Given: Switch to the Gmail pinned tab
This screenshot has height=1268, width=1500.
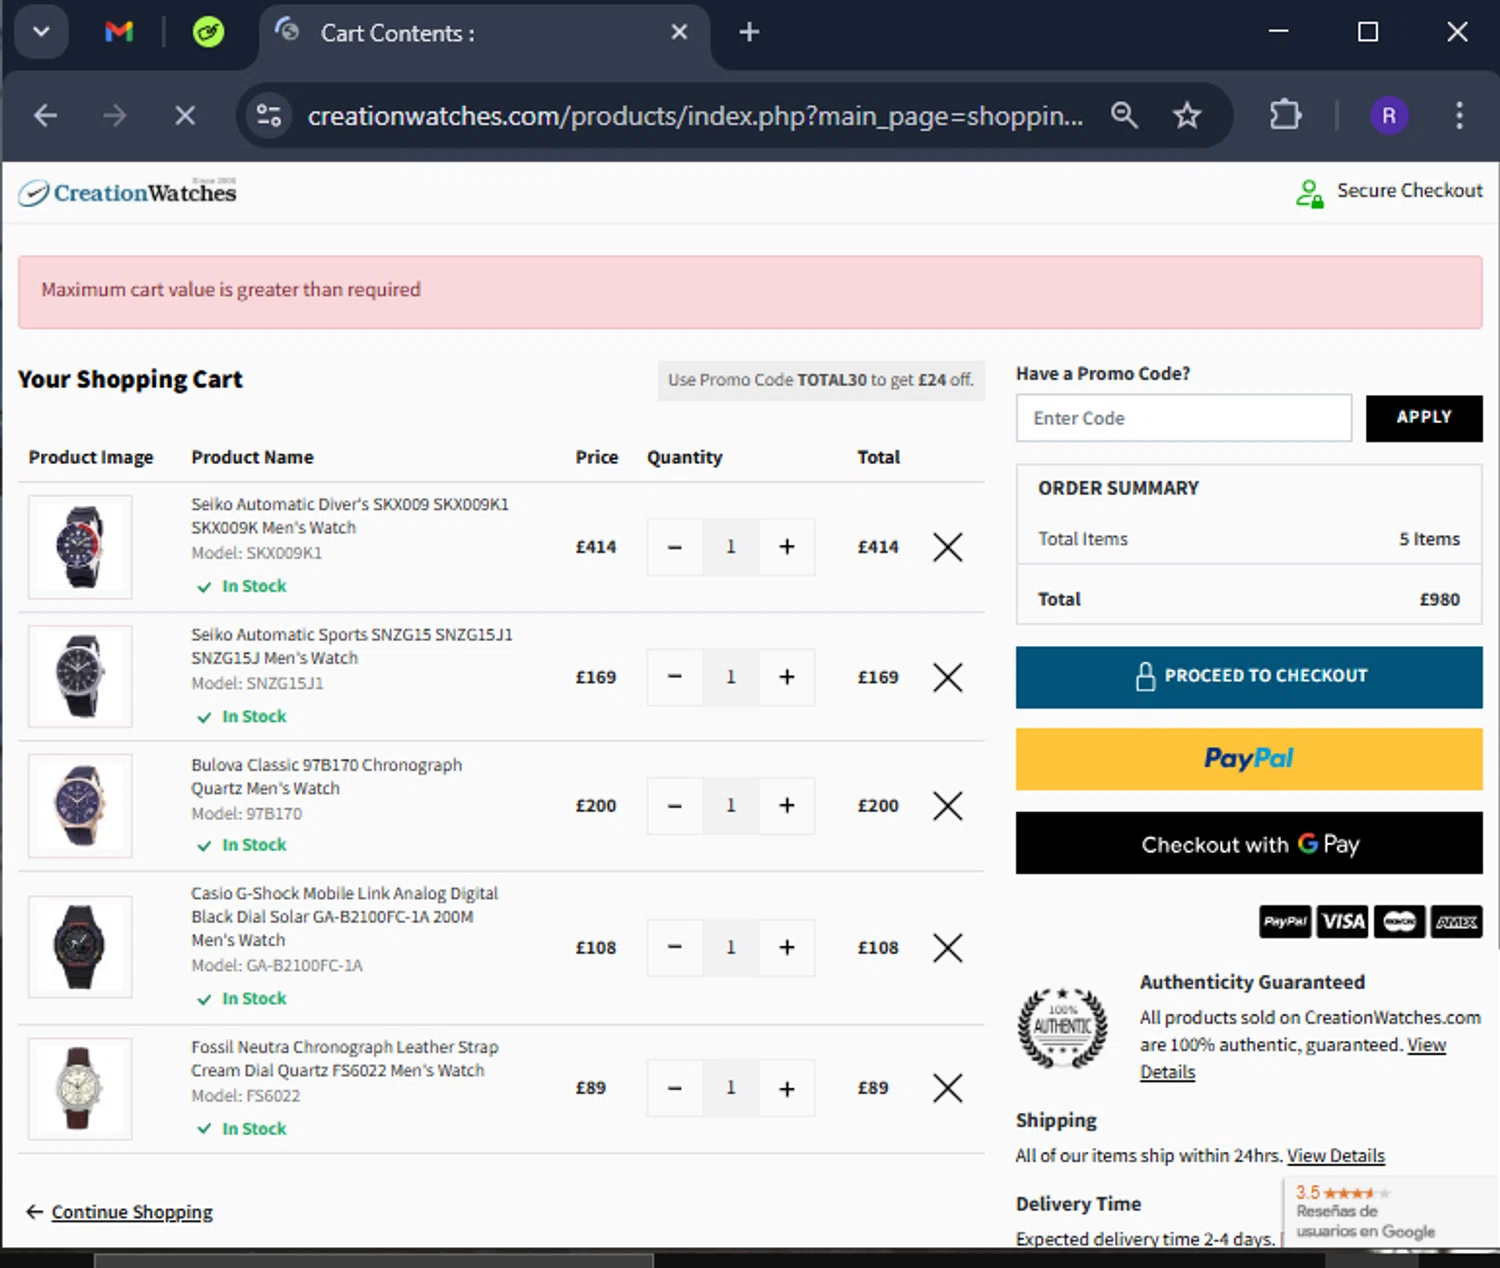Looking at the screenshot, I should [119, 32].
